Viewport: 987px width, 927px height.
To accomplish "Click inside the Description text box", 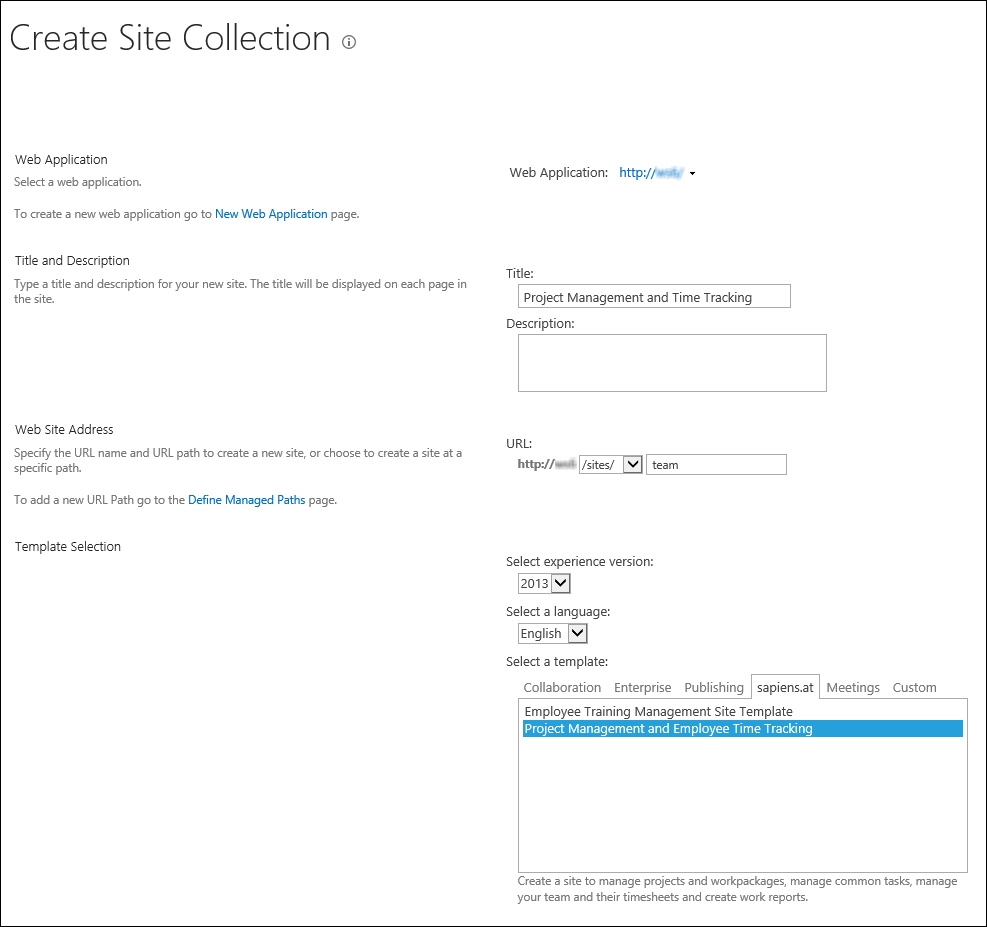I will [x=672, y=363].
